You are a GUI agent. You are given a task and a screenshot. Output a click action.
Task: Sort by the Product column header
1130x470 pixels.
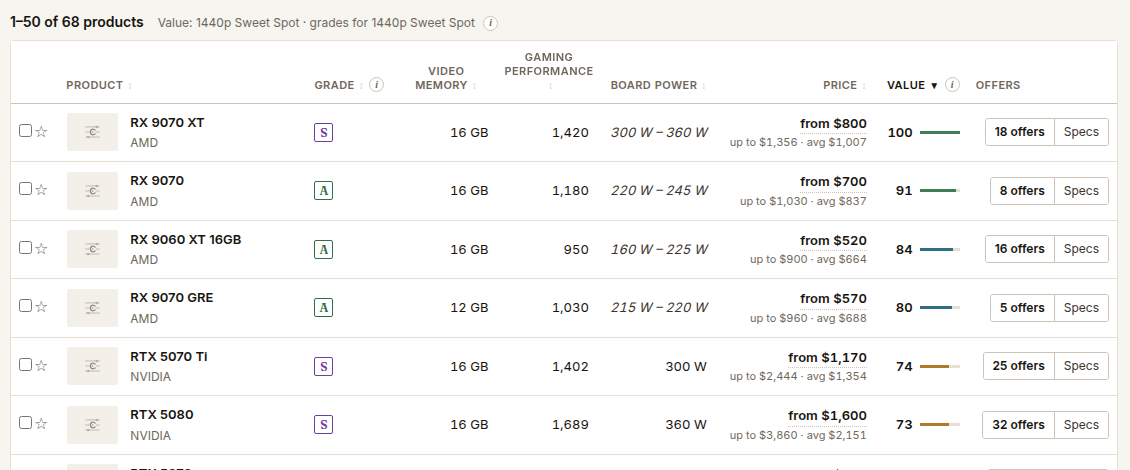(x=99, y=85)
